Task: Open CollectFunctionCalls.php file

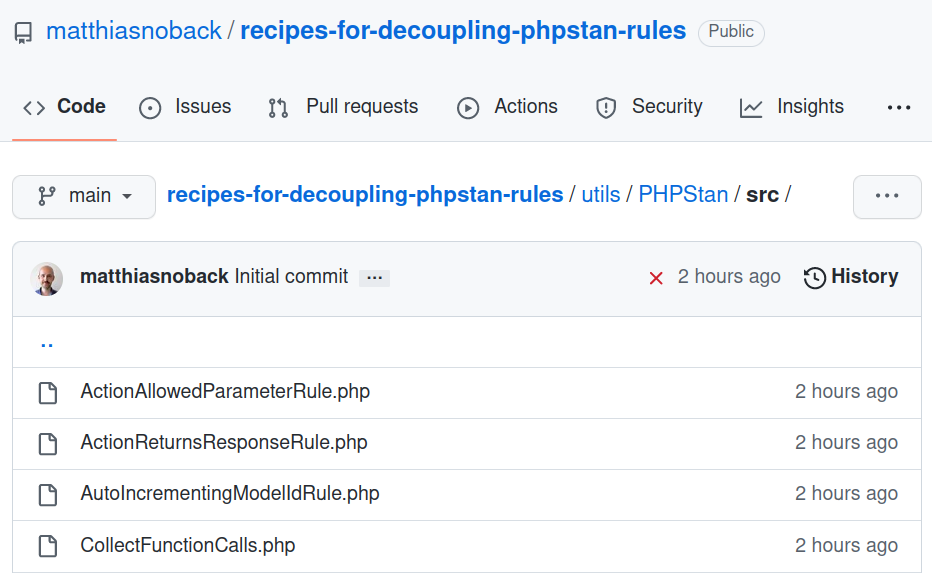Action: tap(188, 546)
